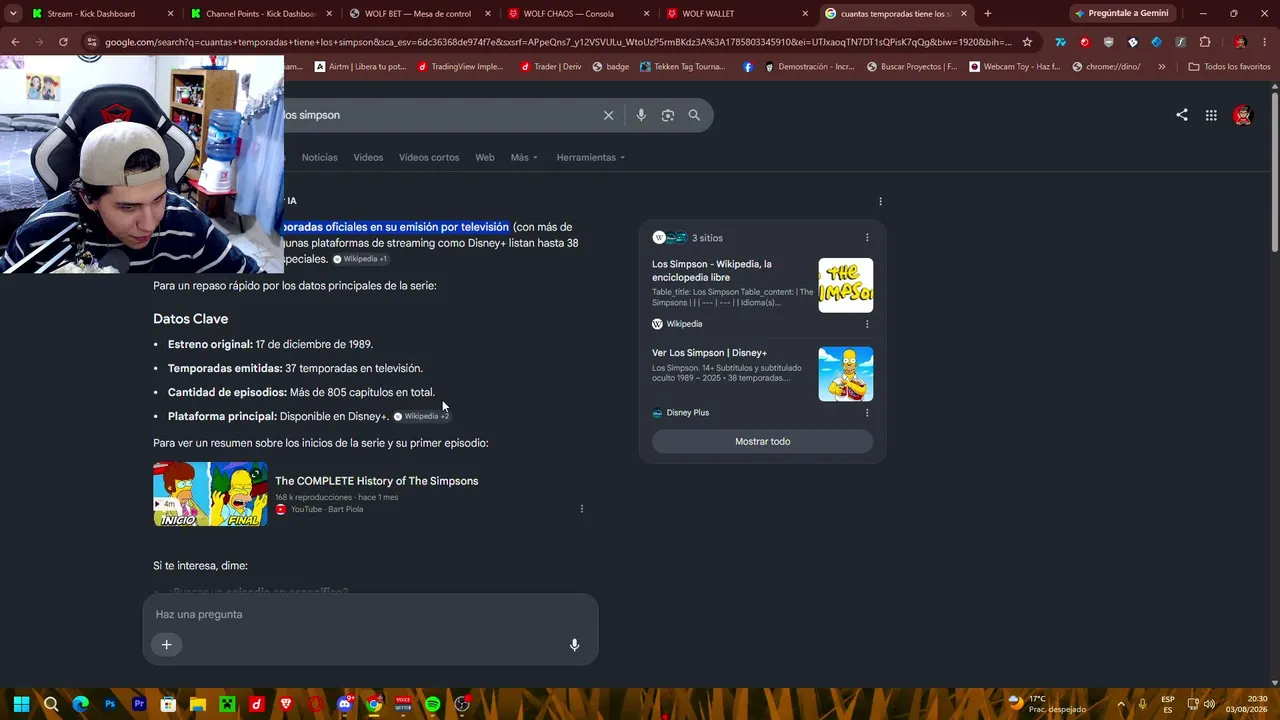Focus the Google search box

[x=440, y=115]
